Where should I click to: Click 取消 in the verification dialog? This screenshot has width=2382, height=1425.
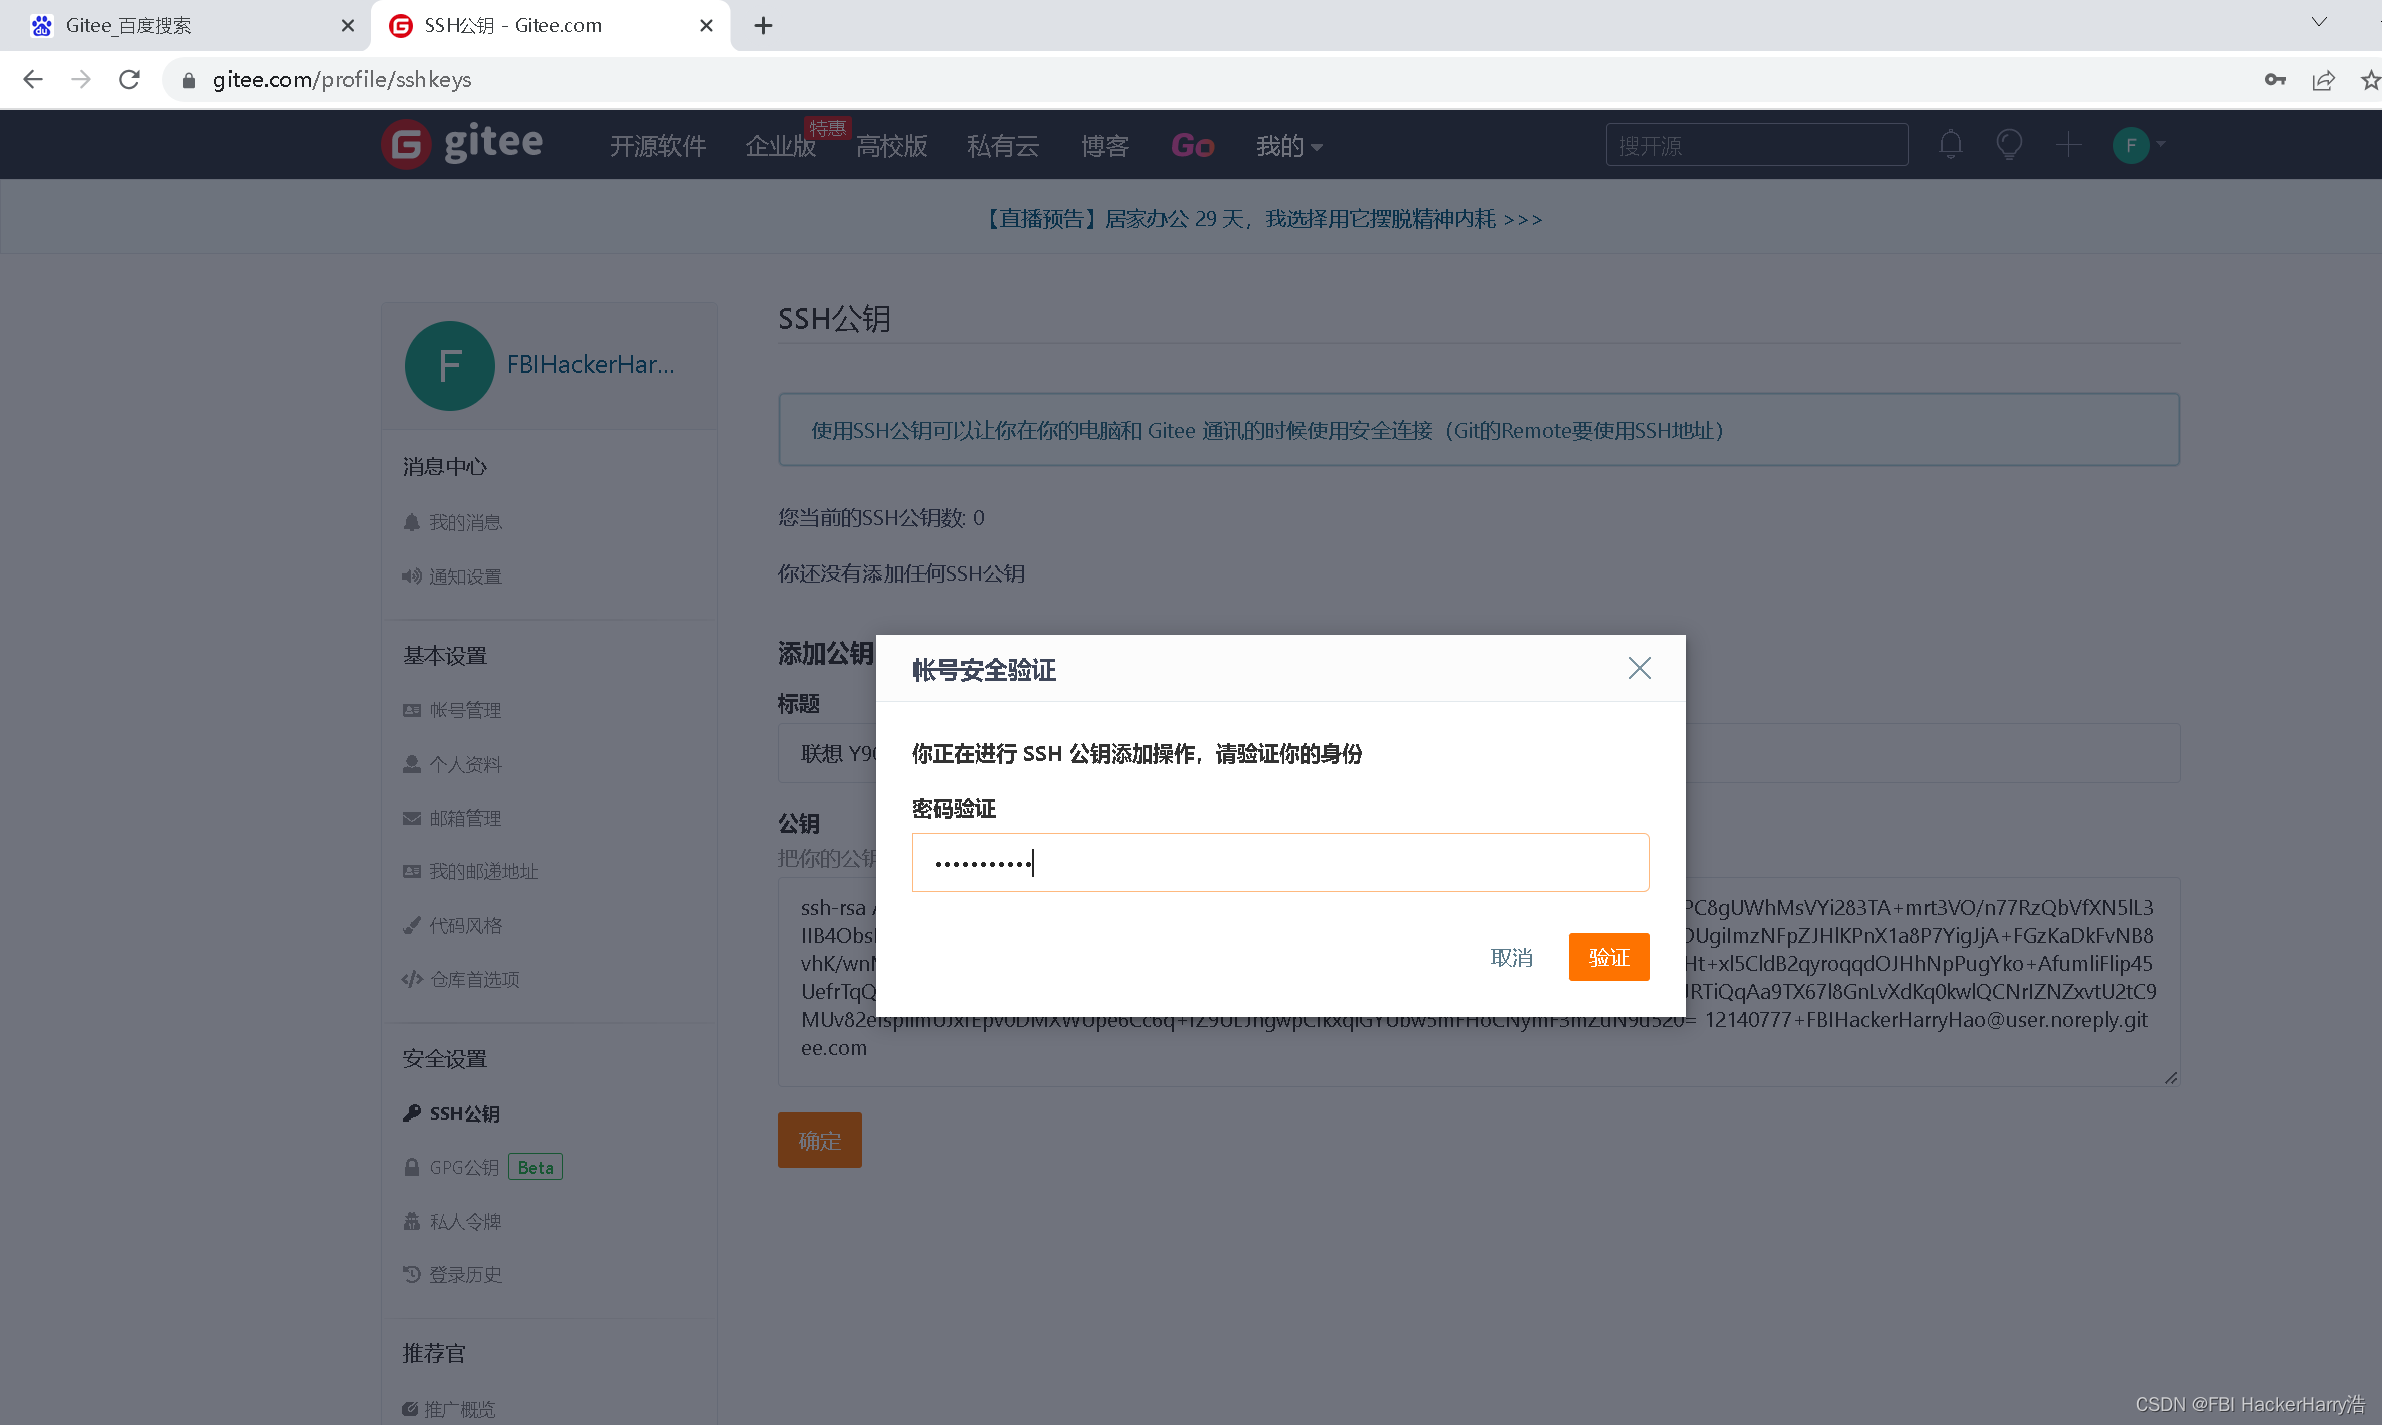(1511, 957)
